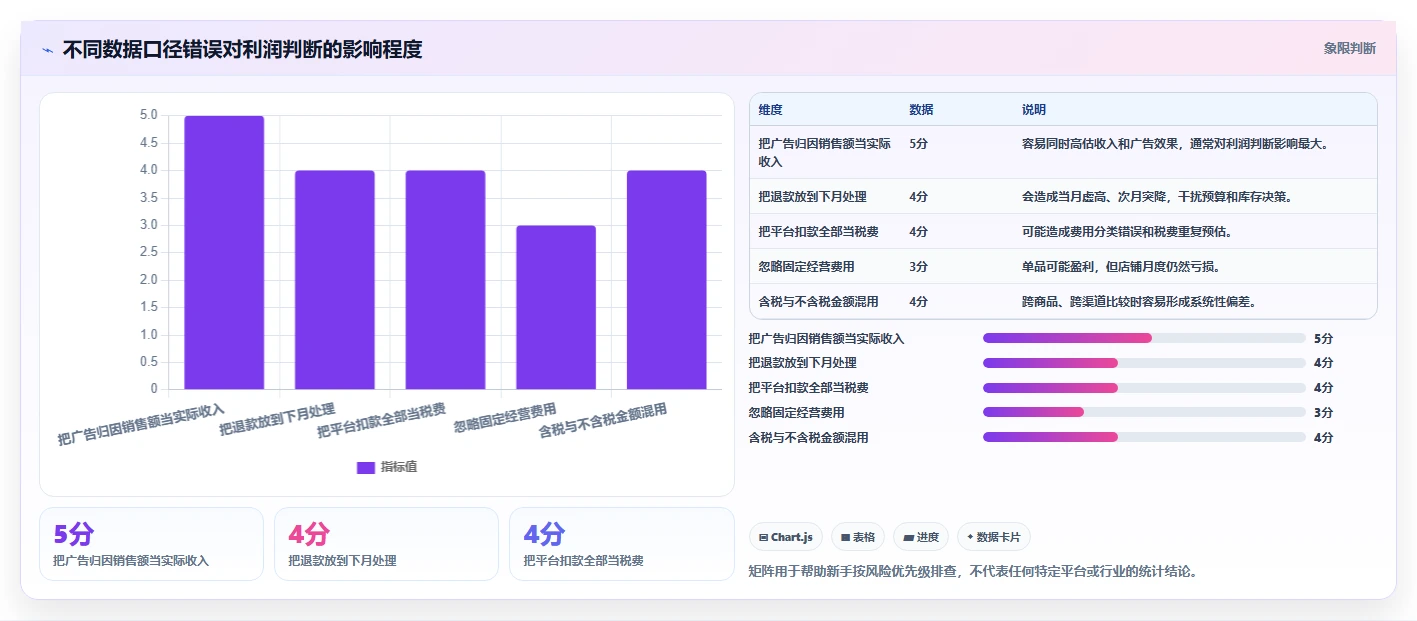Click the chart bar for 把广告归因销售额当实际收入
1417x621 pixels.
tap(224, 252)
